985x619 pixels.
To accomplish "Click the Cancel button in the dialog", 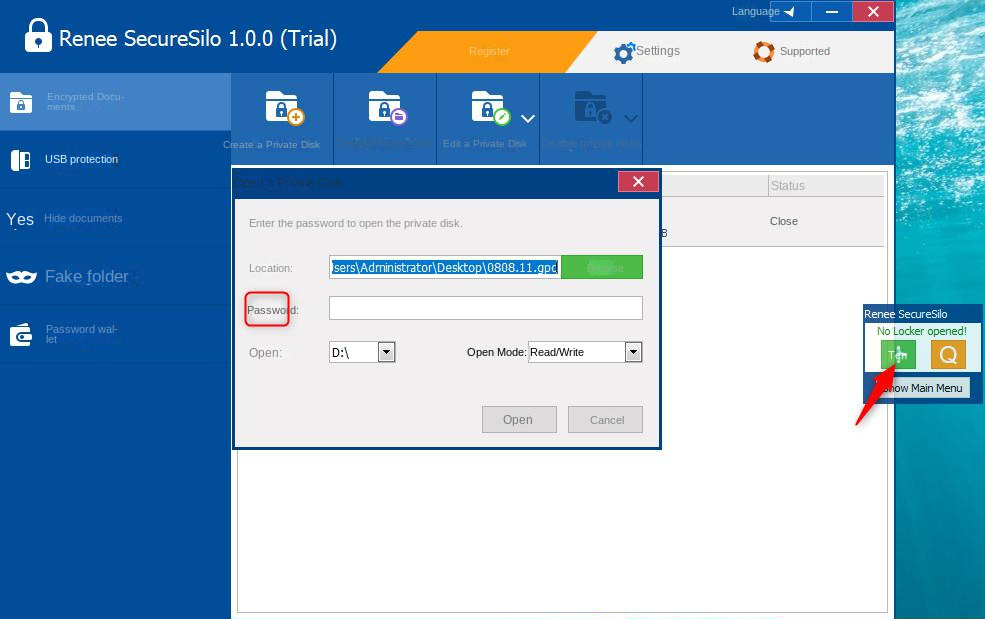I will [x=606, y=420].
